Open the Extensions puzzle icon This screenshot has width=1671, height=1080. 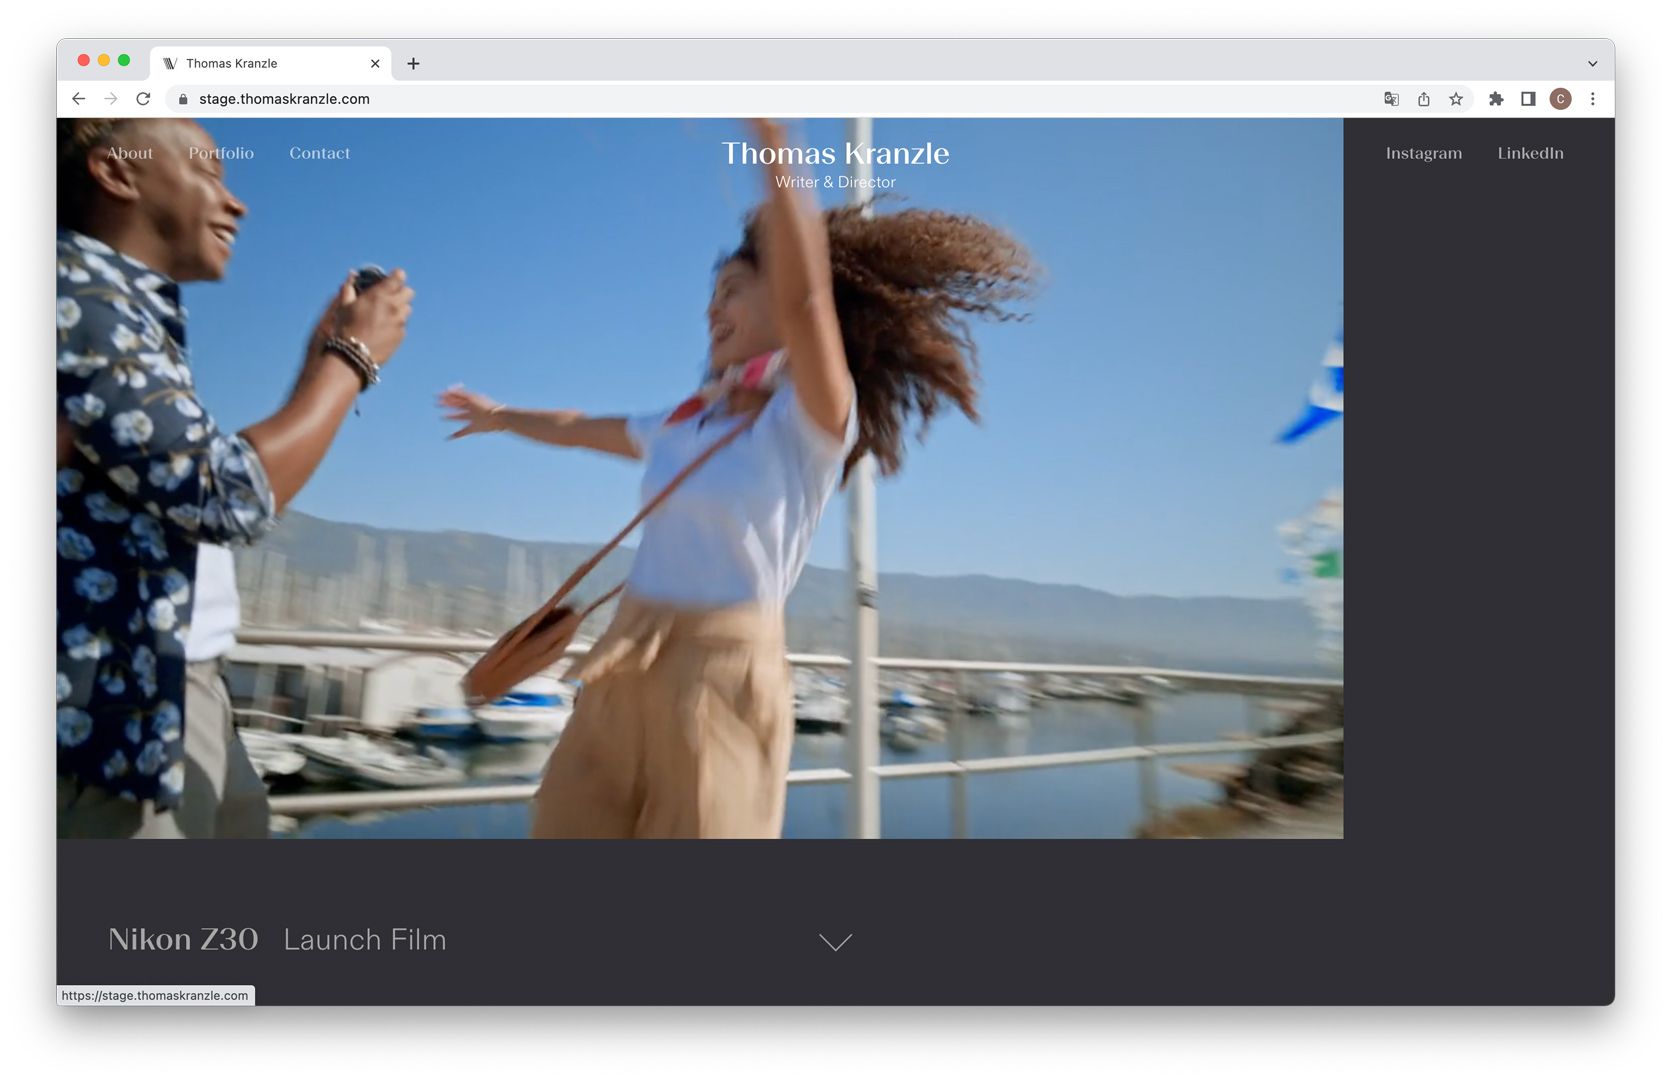click(x=1496, y=99)
